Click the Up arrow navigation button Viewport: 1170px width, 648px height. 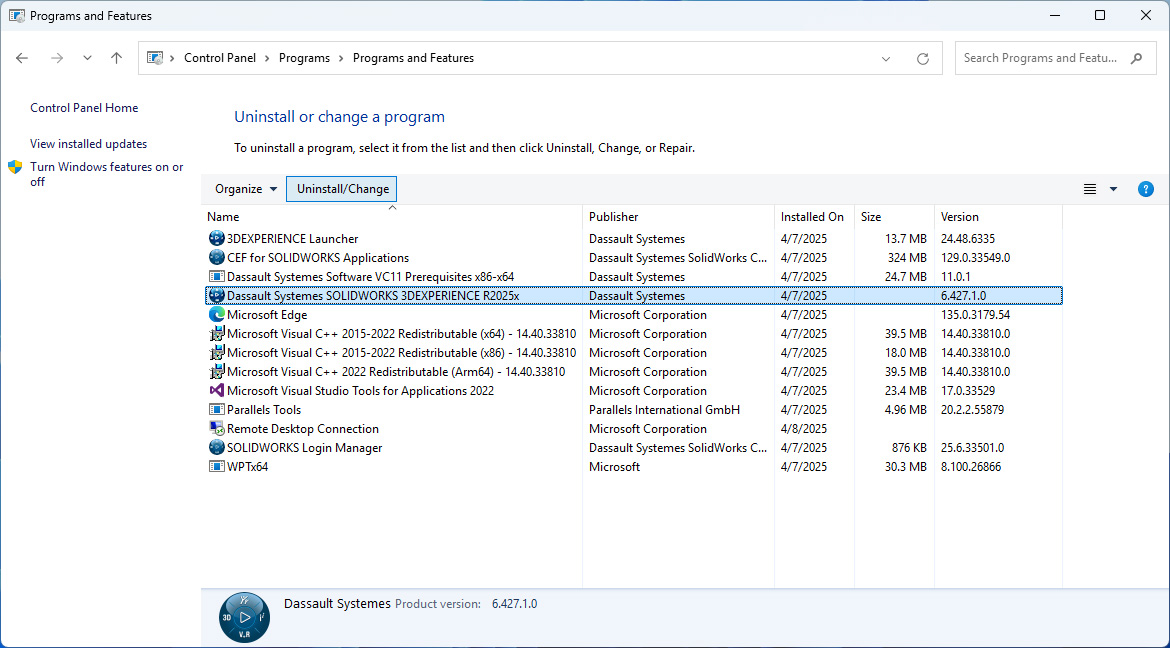[x=116, y=59]
